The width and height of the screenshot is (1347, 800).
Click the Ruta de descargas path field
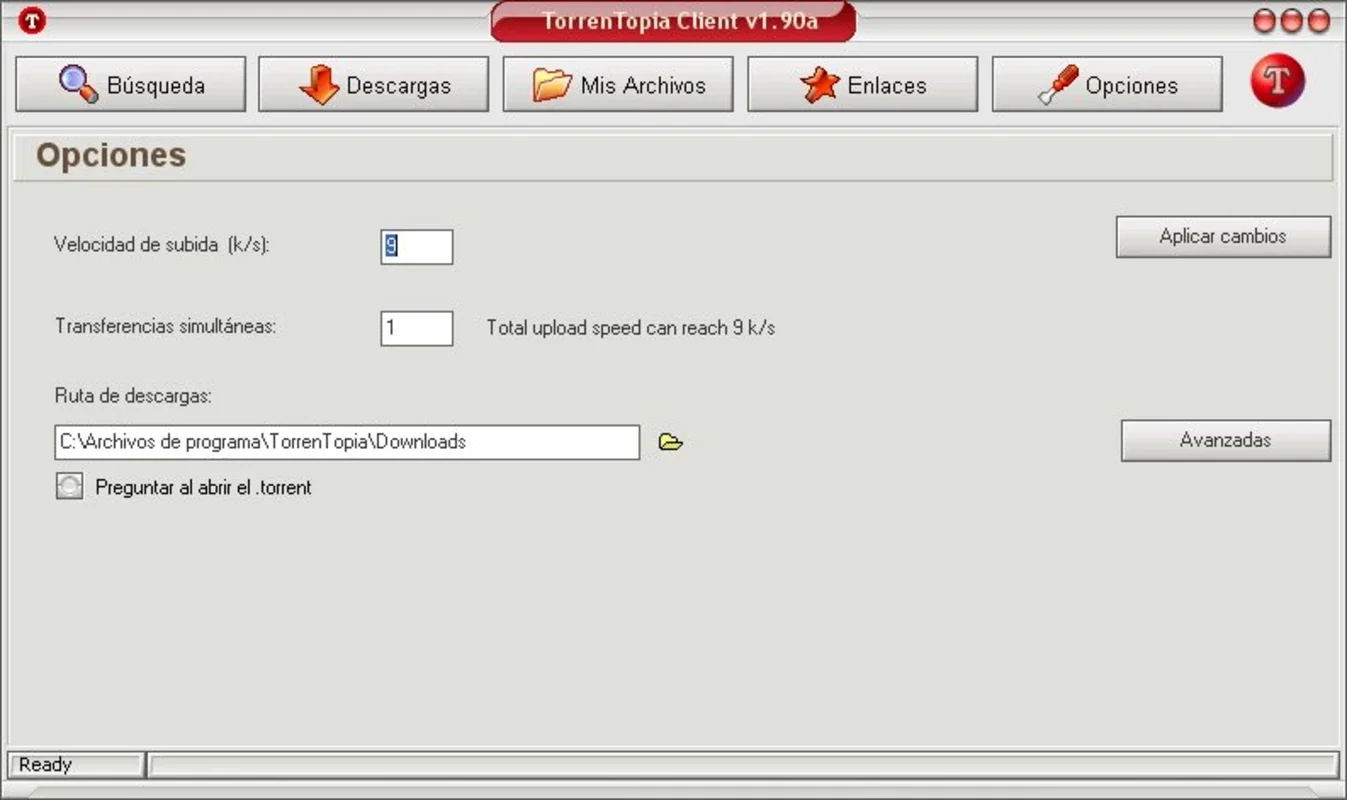pos(347,442)
